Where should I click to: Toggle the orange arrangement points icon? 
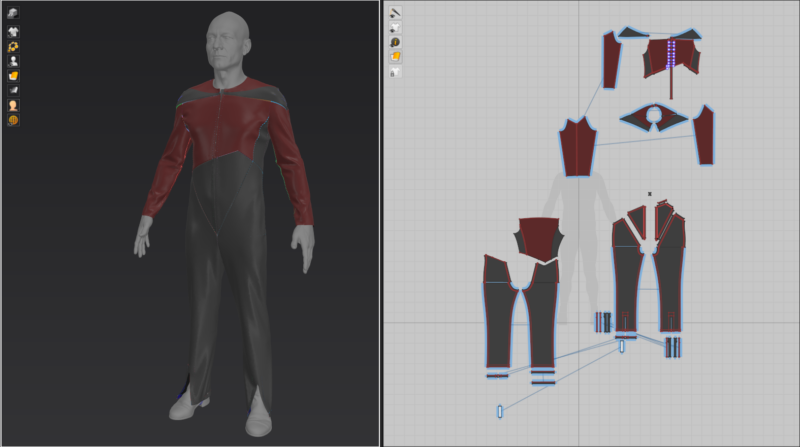point(13,46)
